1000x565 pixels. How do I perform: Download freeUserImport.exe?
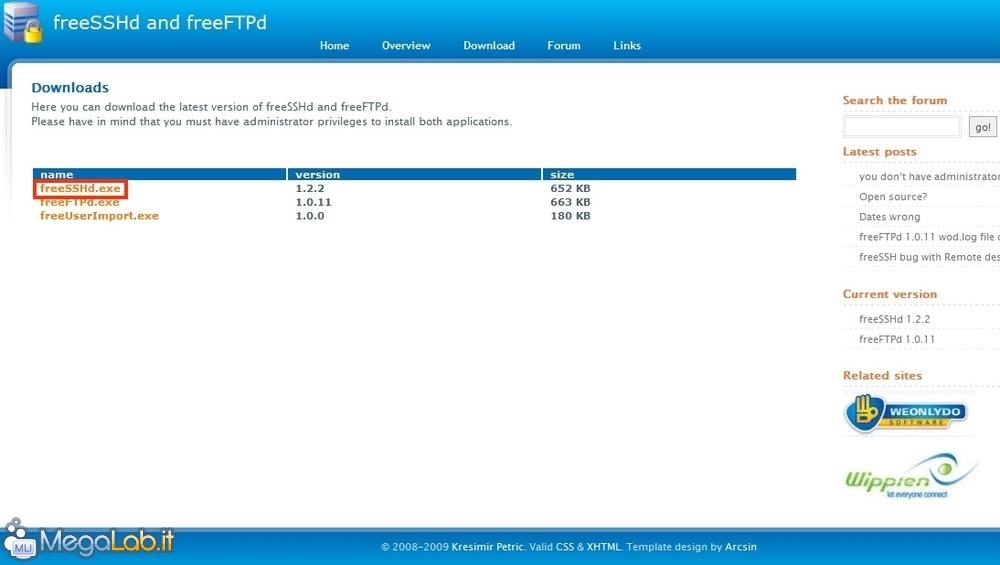99,216
